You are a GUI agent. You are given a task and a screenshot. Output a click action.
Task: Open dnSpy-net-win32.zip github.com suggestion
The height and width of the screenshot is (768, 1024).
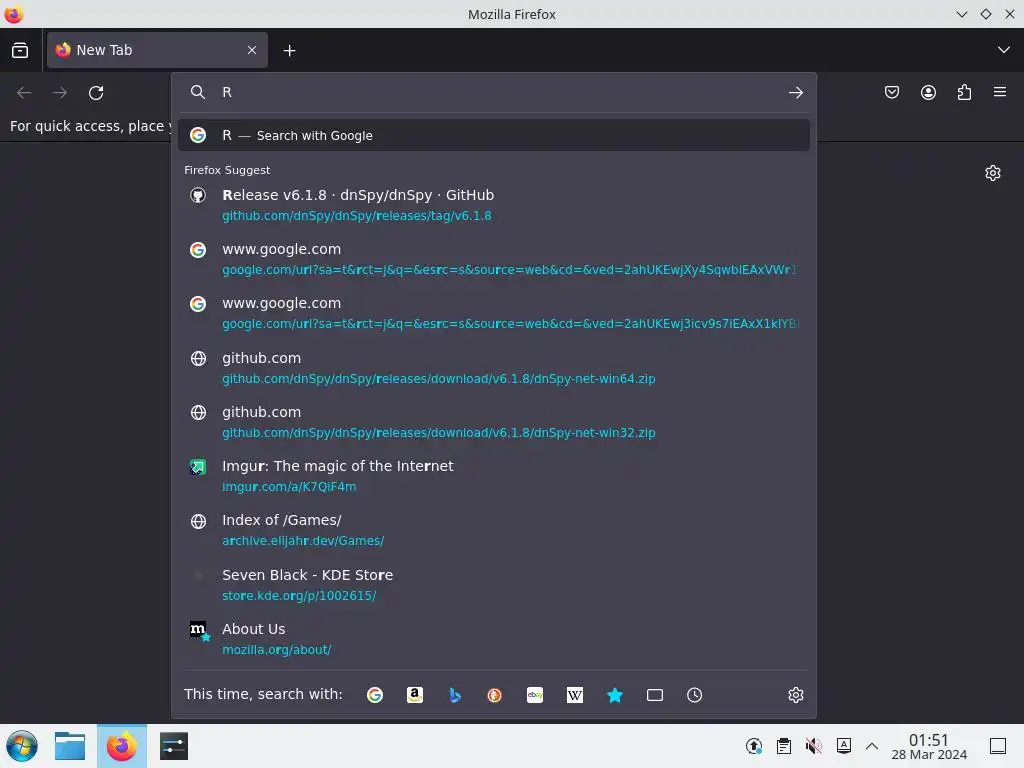(494, 422)
